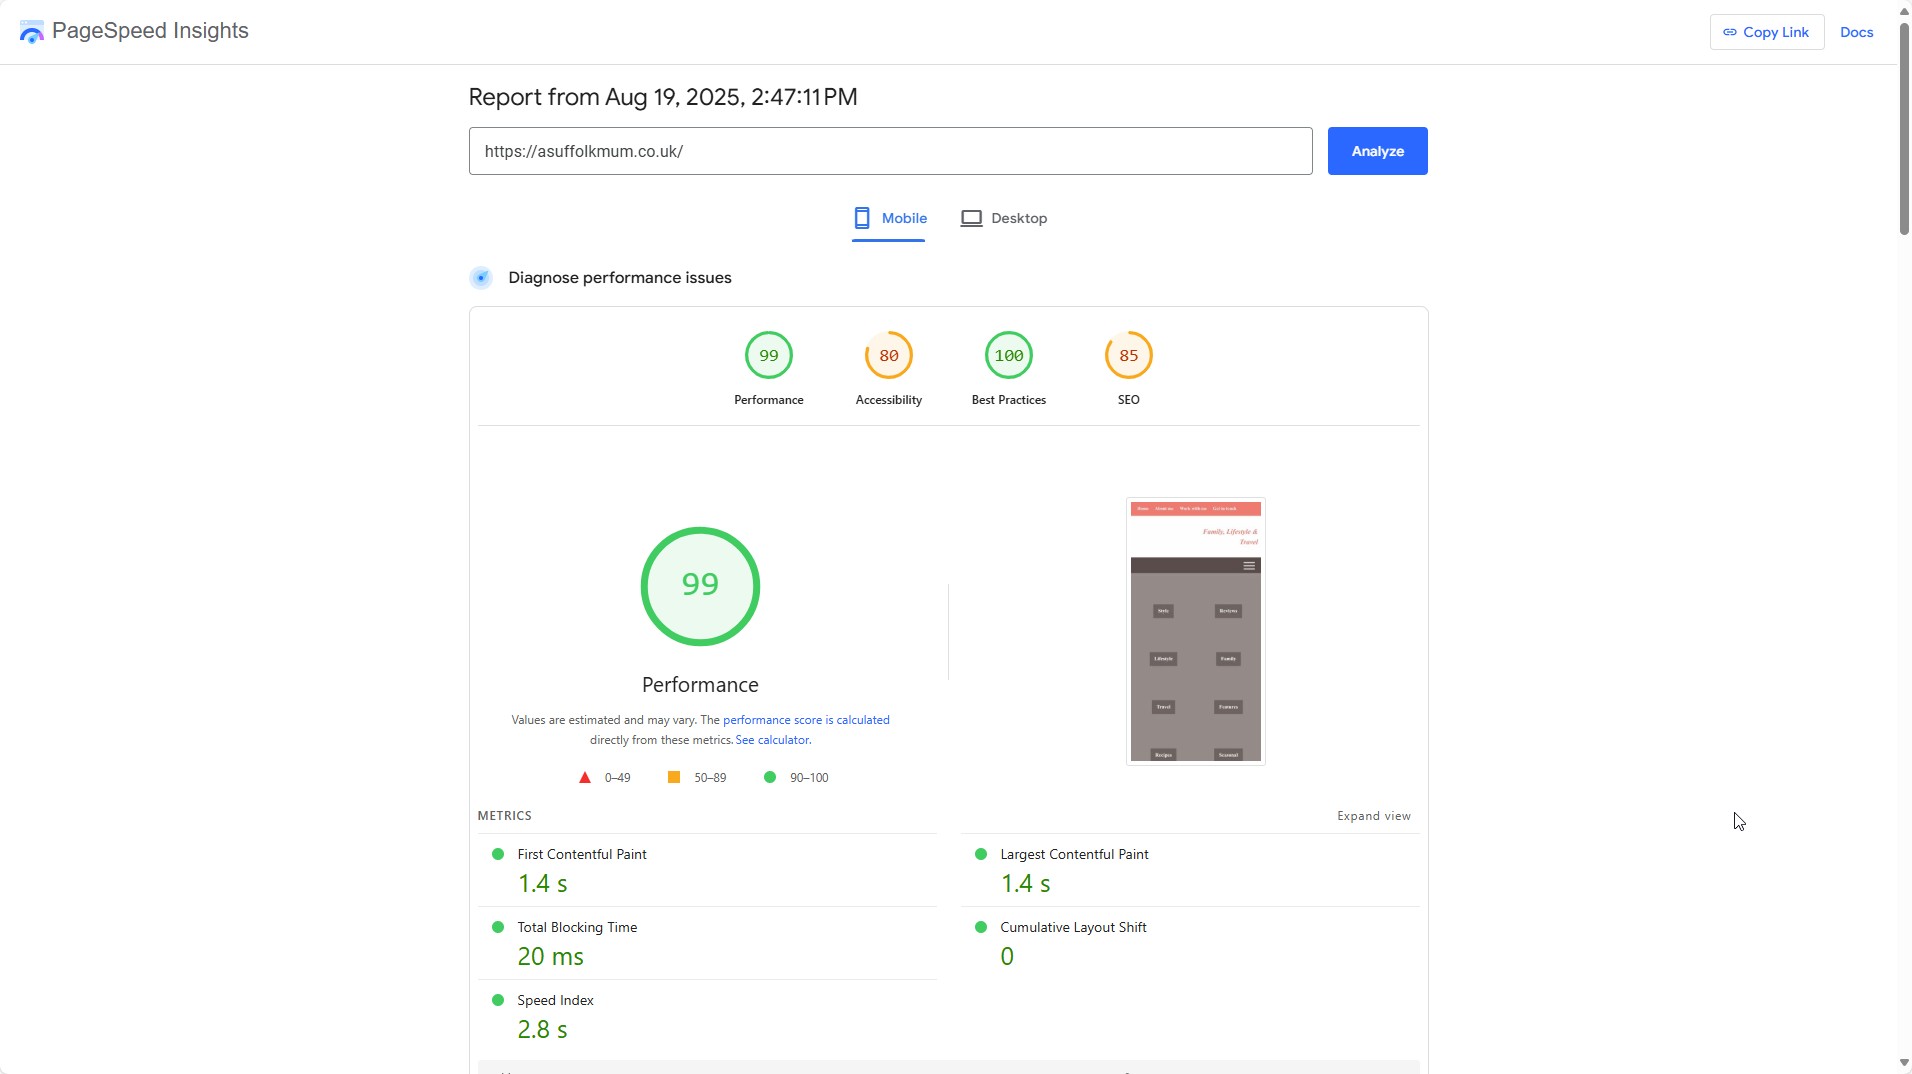The height and width of the screenshot is (1074, 1912).
Task: Click the green dot beside Cumulative Layout Shift
Action: coord(981,927)
